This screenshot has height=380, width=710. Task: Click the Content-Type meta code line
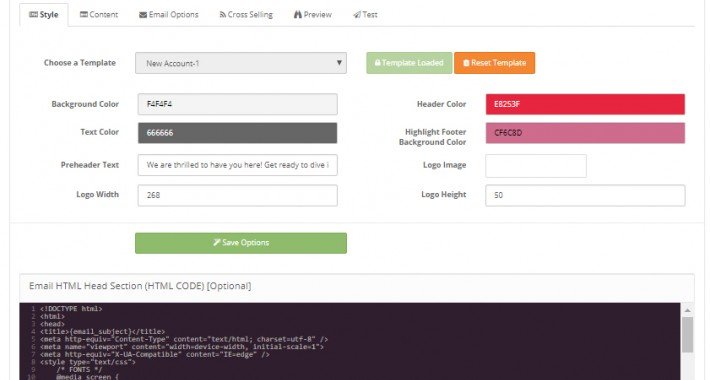tap(184, 339)
